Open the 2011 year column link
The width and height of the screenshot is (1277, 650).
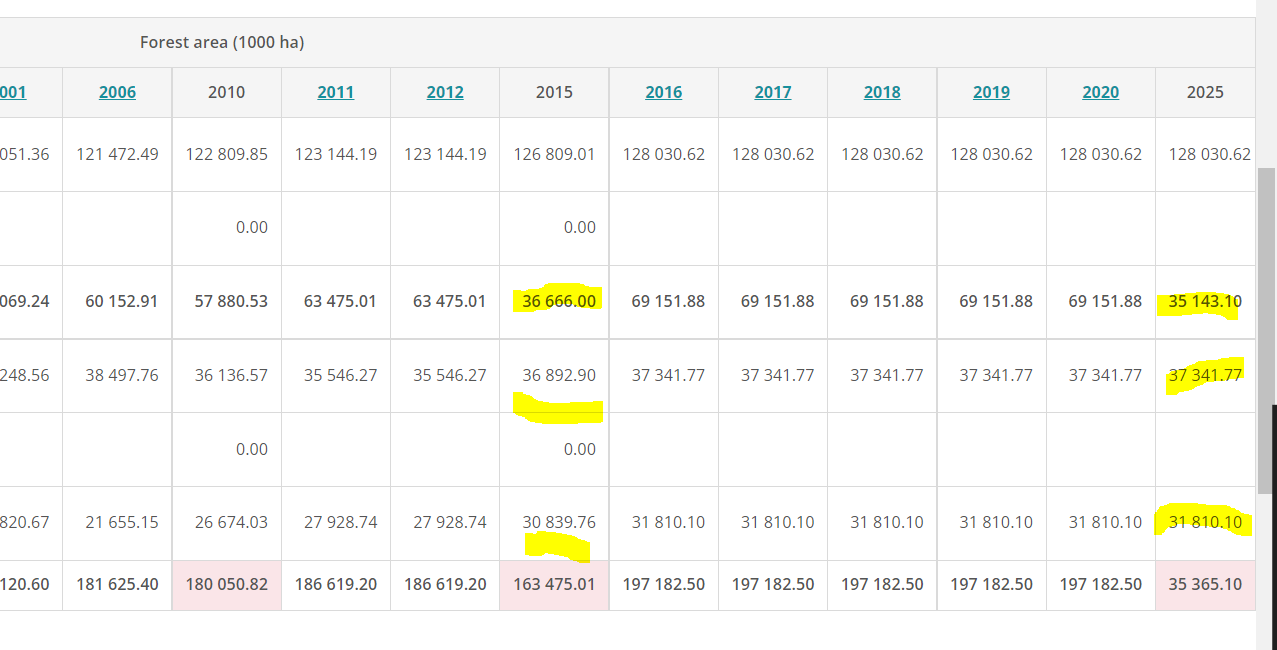coord(336,92)
